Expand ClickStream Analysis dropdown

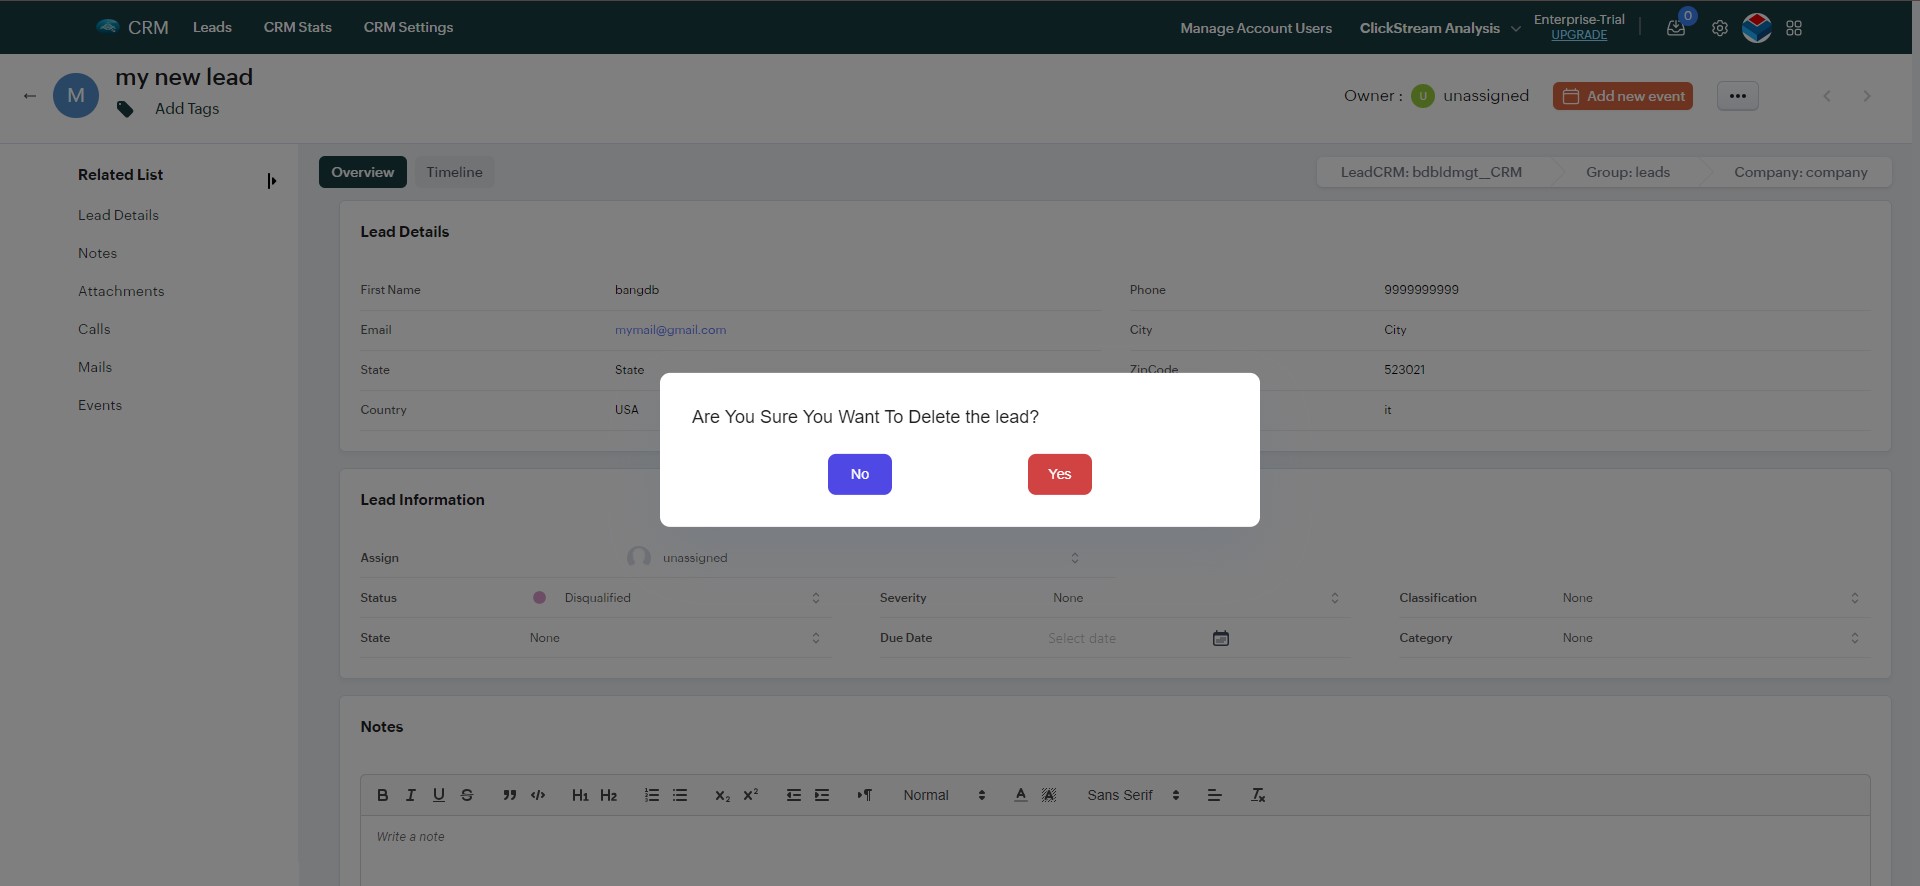[1440, 28]
